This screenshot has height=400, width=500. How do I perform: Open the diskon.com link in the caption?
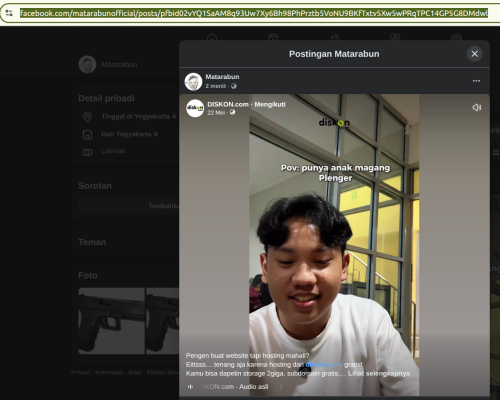(x=324, y=364)
